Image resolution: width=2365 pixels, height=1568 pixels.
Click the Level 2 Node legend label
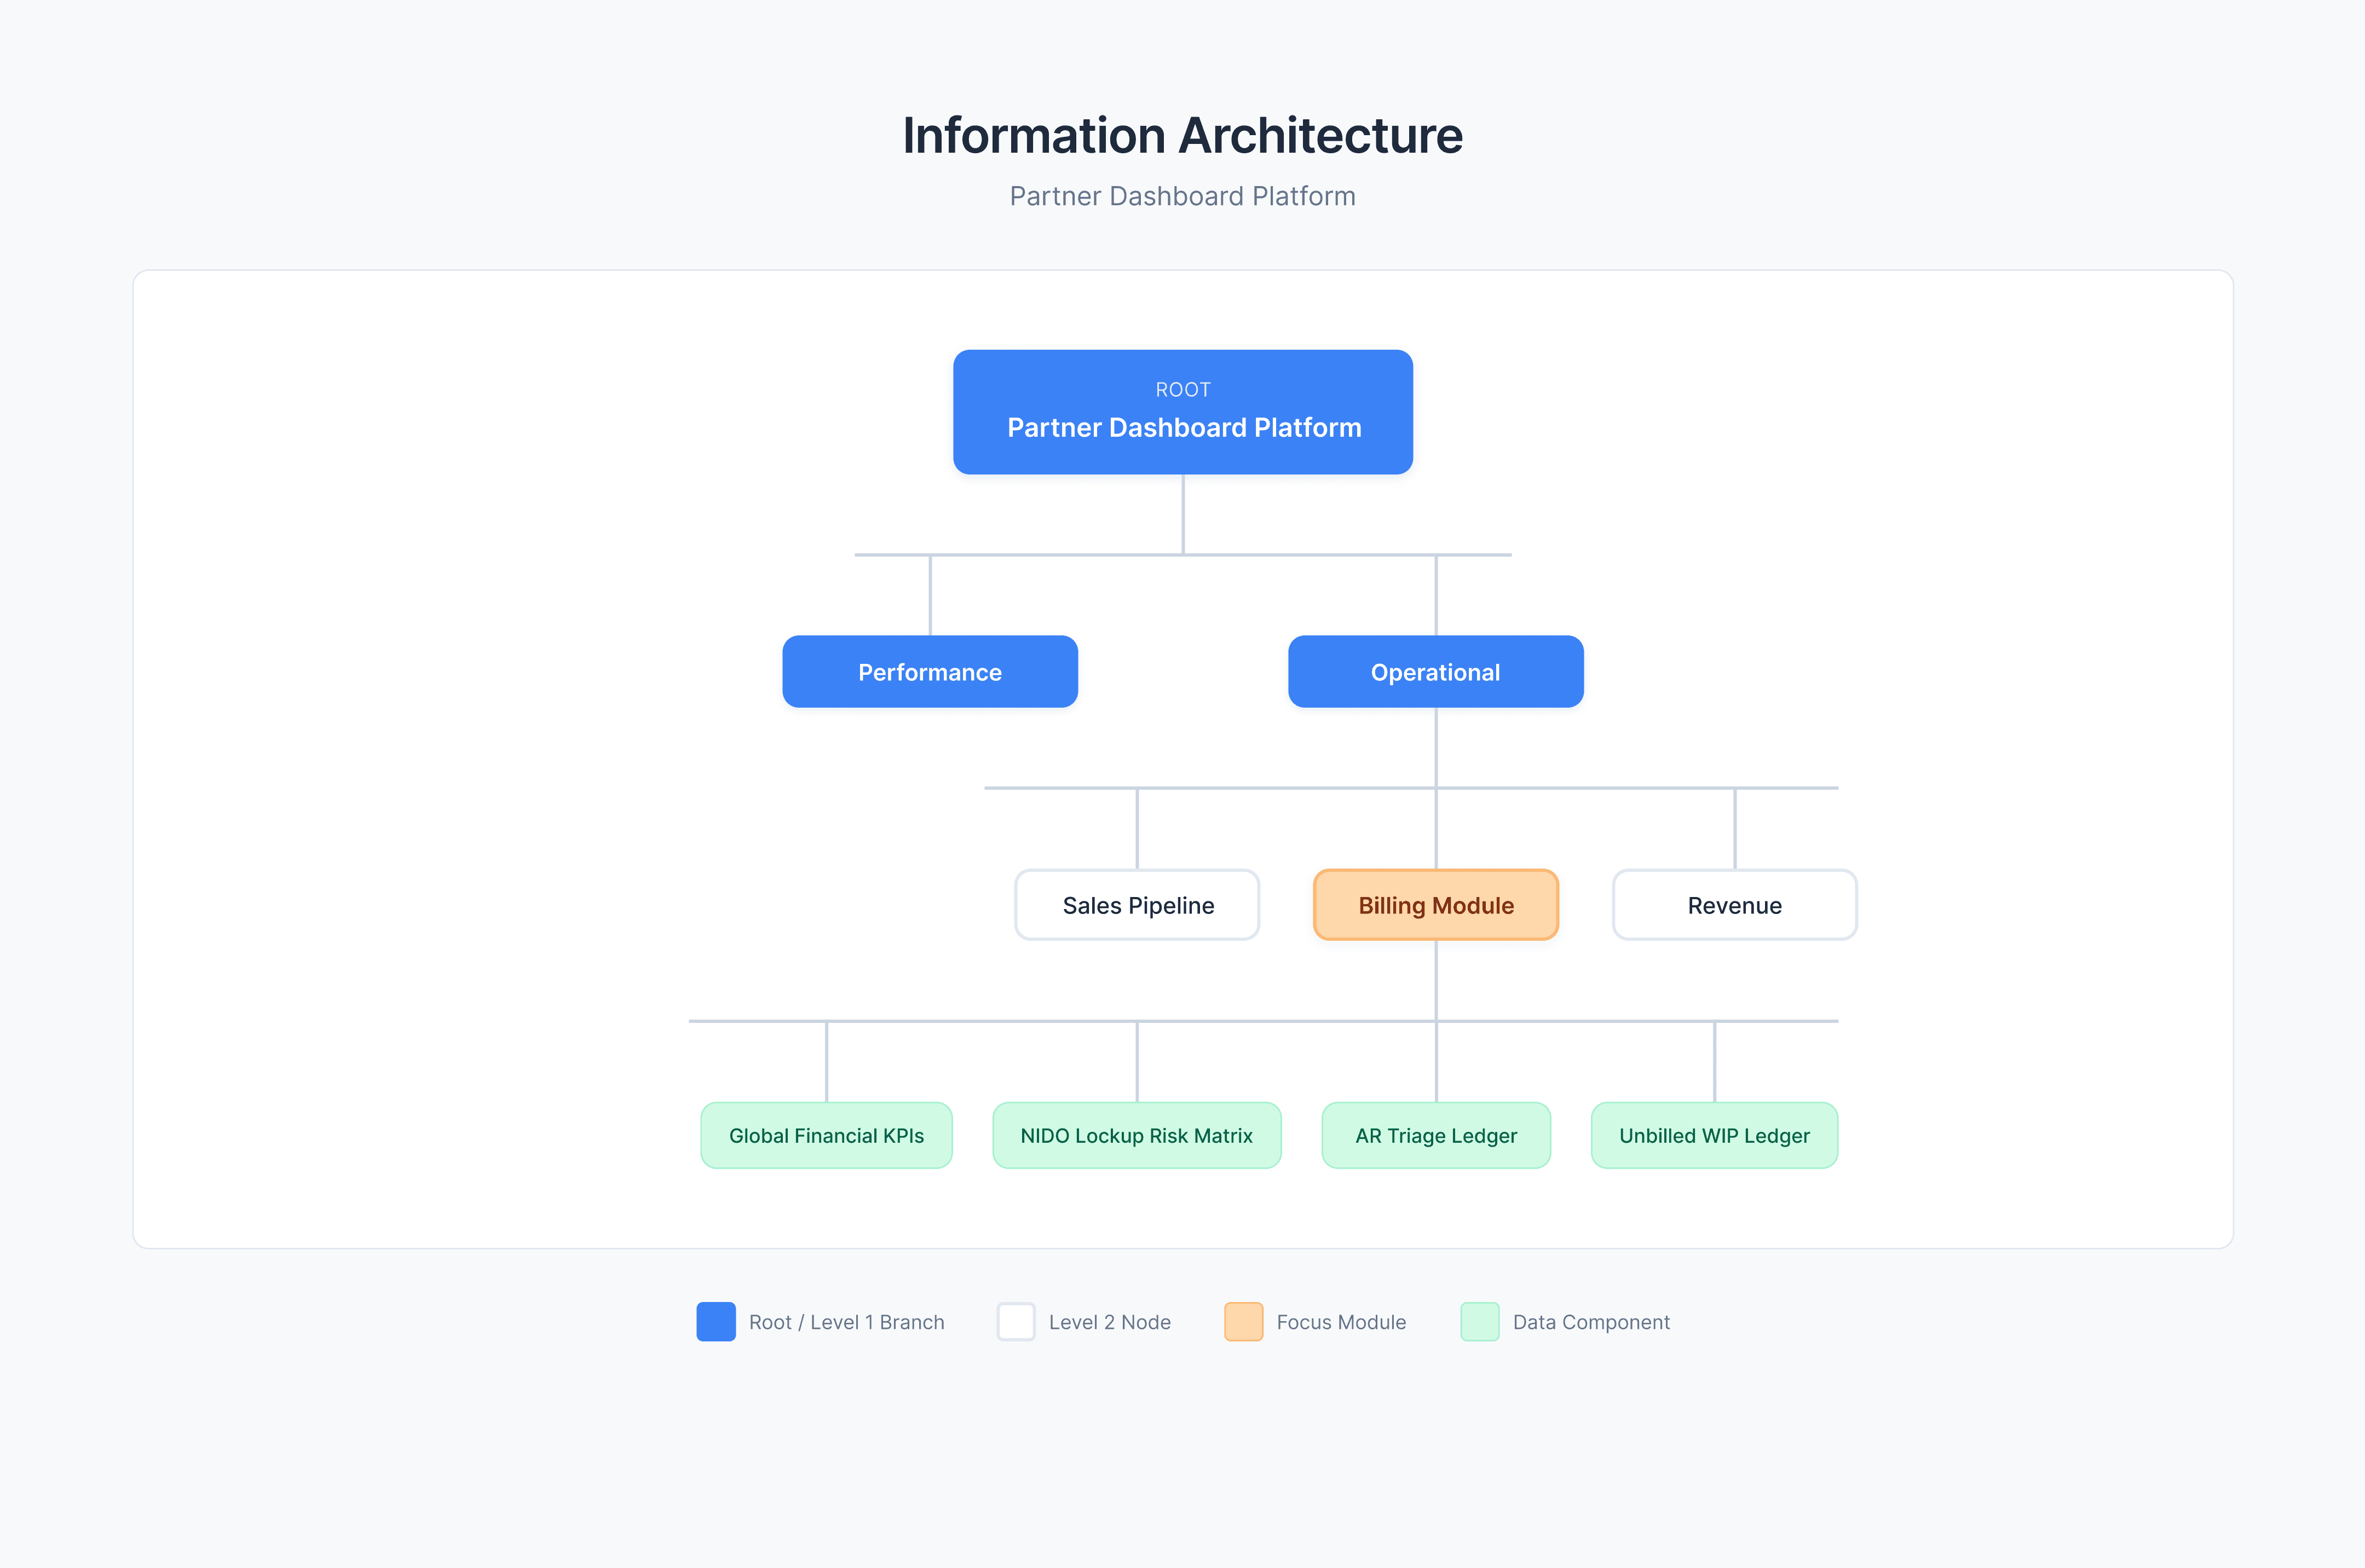(x=1109, y=1322)
